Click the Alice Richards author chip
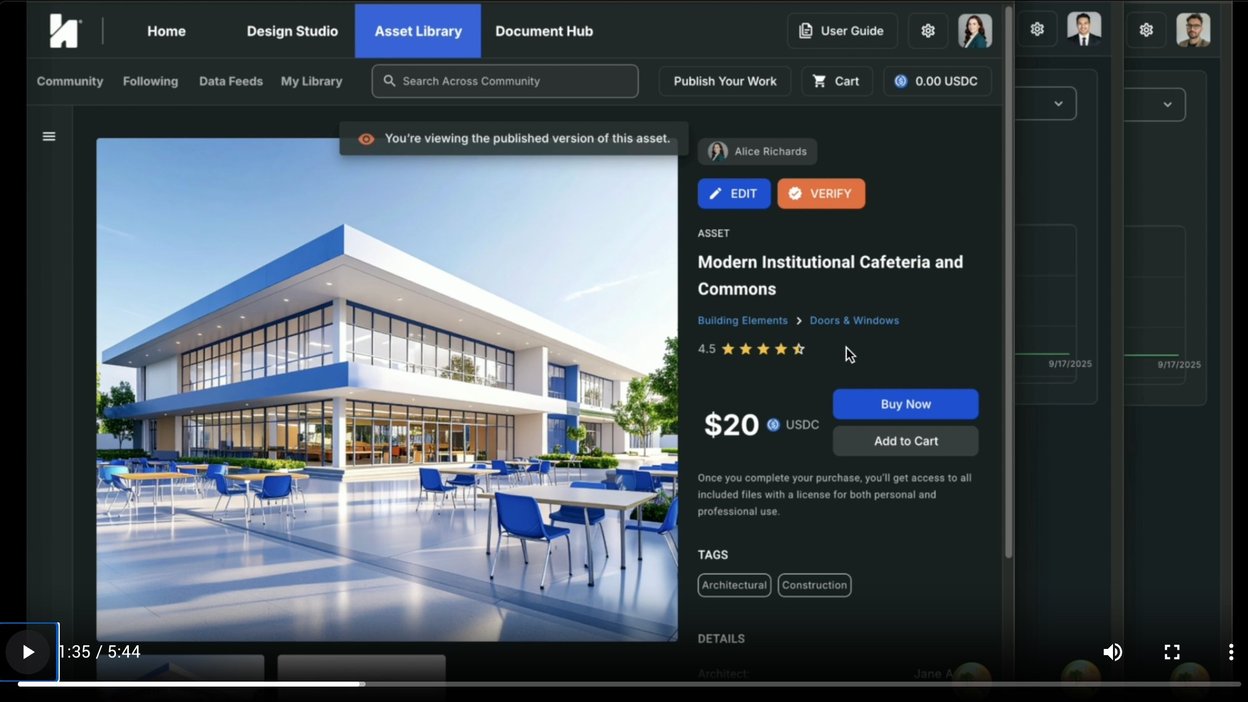Viewport: 1248px width, 702px height. click(x=757, y=152)
